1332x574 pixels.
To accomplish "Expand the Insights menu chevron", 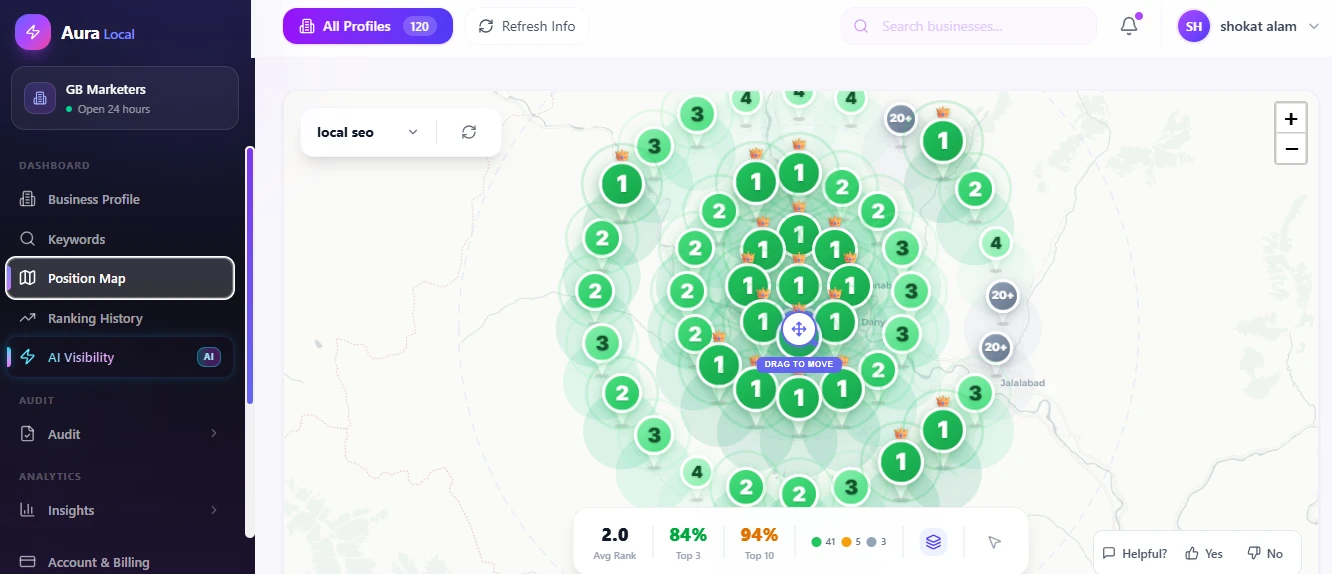I will [213, 510].
